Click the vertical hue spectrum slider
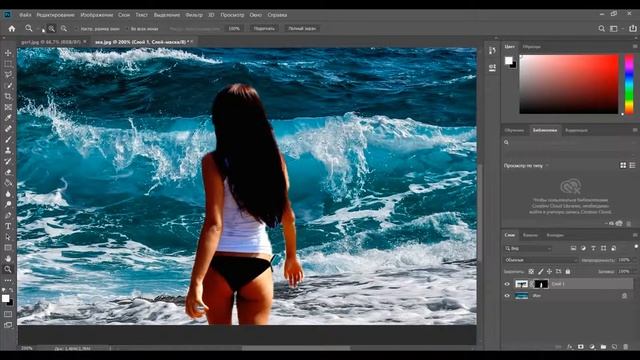The image size is (640, 360). click(629, 84)
